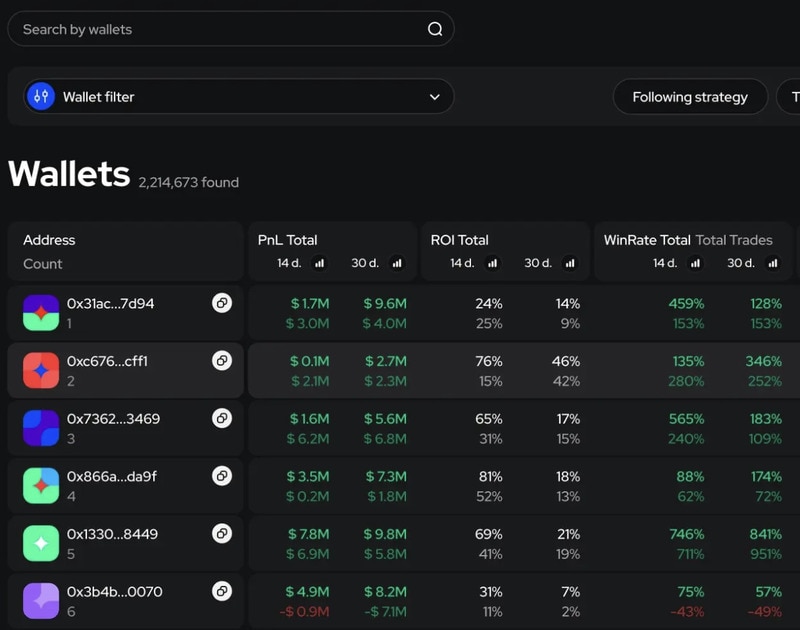This screenshot has height=630, width=800.
Task: Click the search magnifier icon
Action: click(435, 29)
